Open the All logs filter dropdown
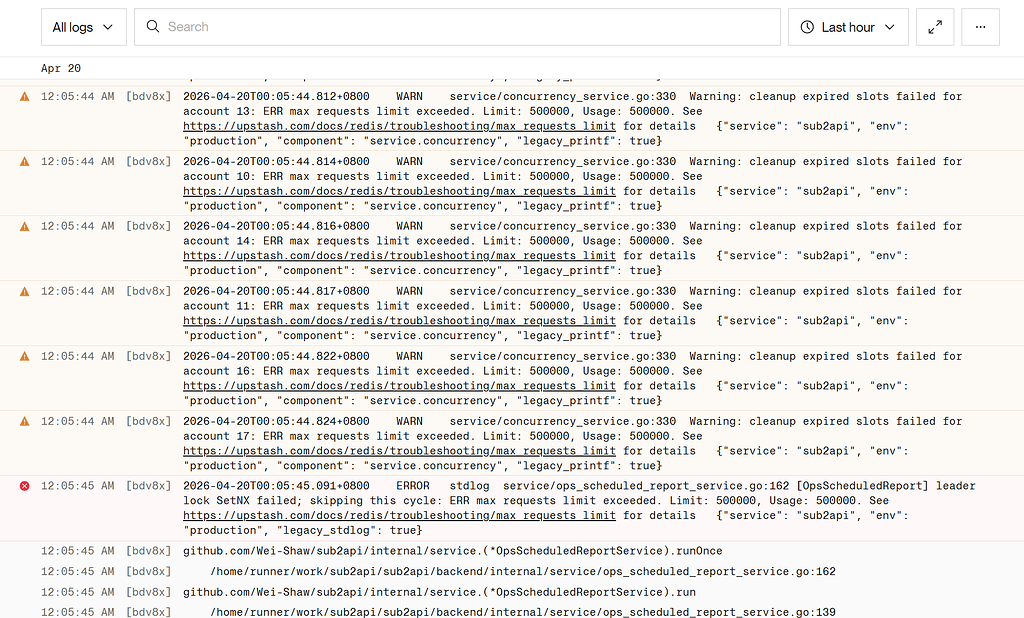 [x=84, y=27]
